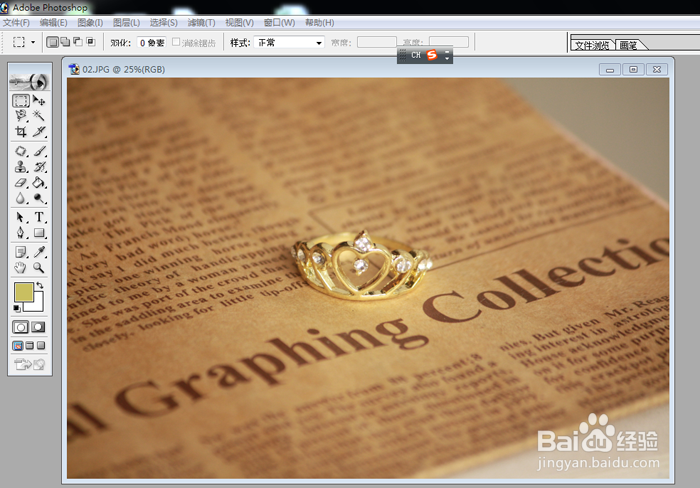
Task: Select the Type tool
Action: click(x=39, y=217)
